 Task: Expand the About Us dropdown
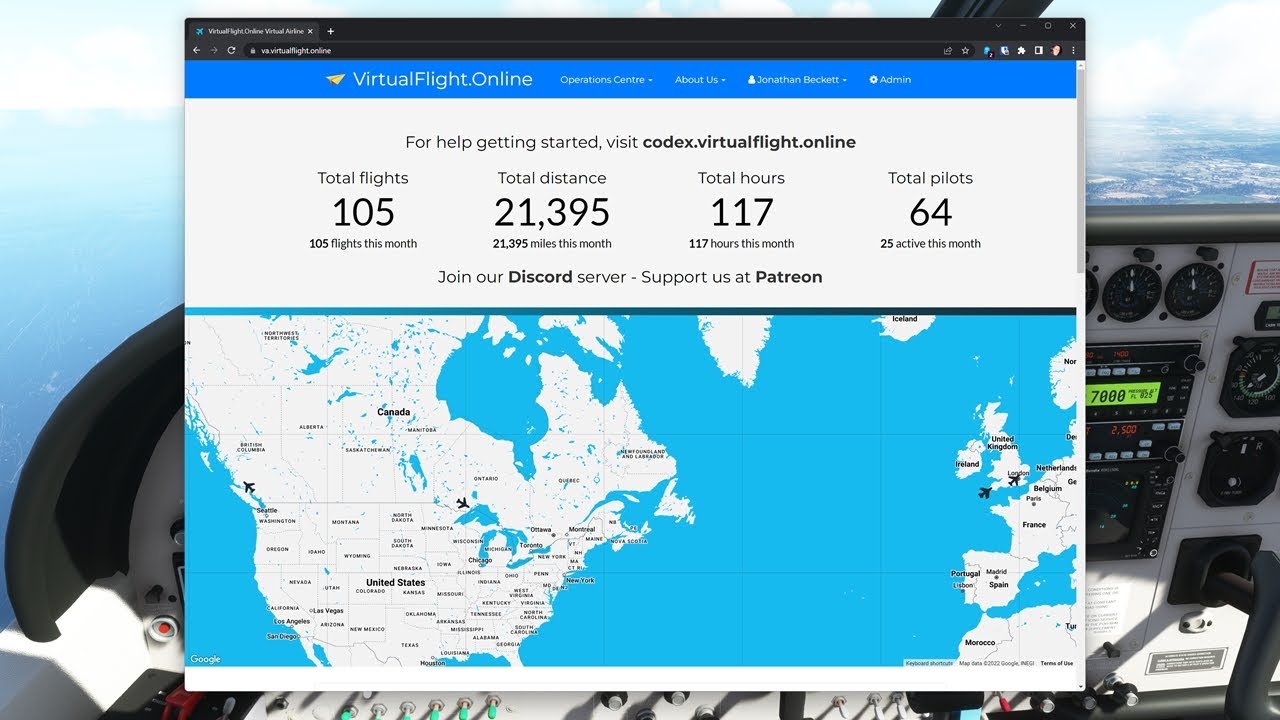coord(700,80)
